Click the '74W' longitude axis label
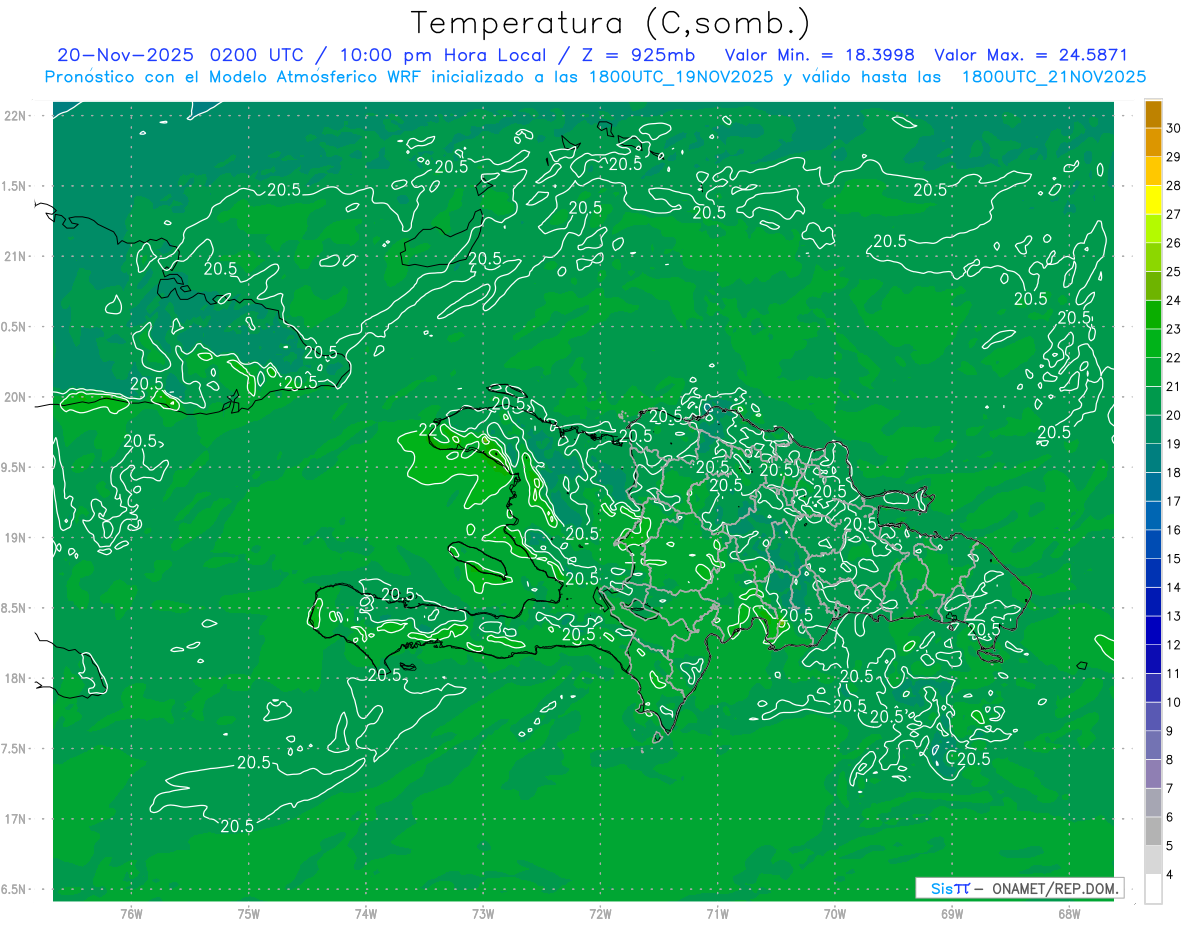Viewport: 1200px width, 927px height. 366,913
